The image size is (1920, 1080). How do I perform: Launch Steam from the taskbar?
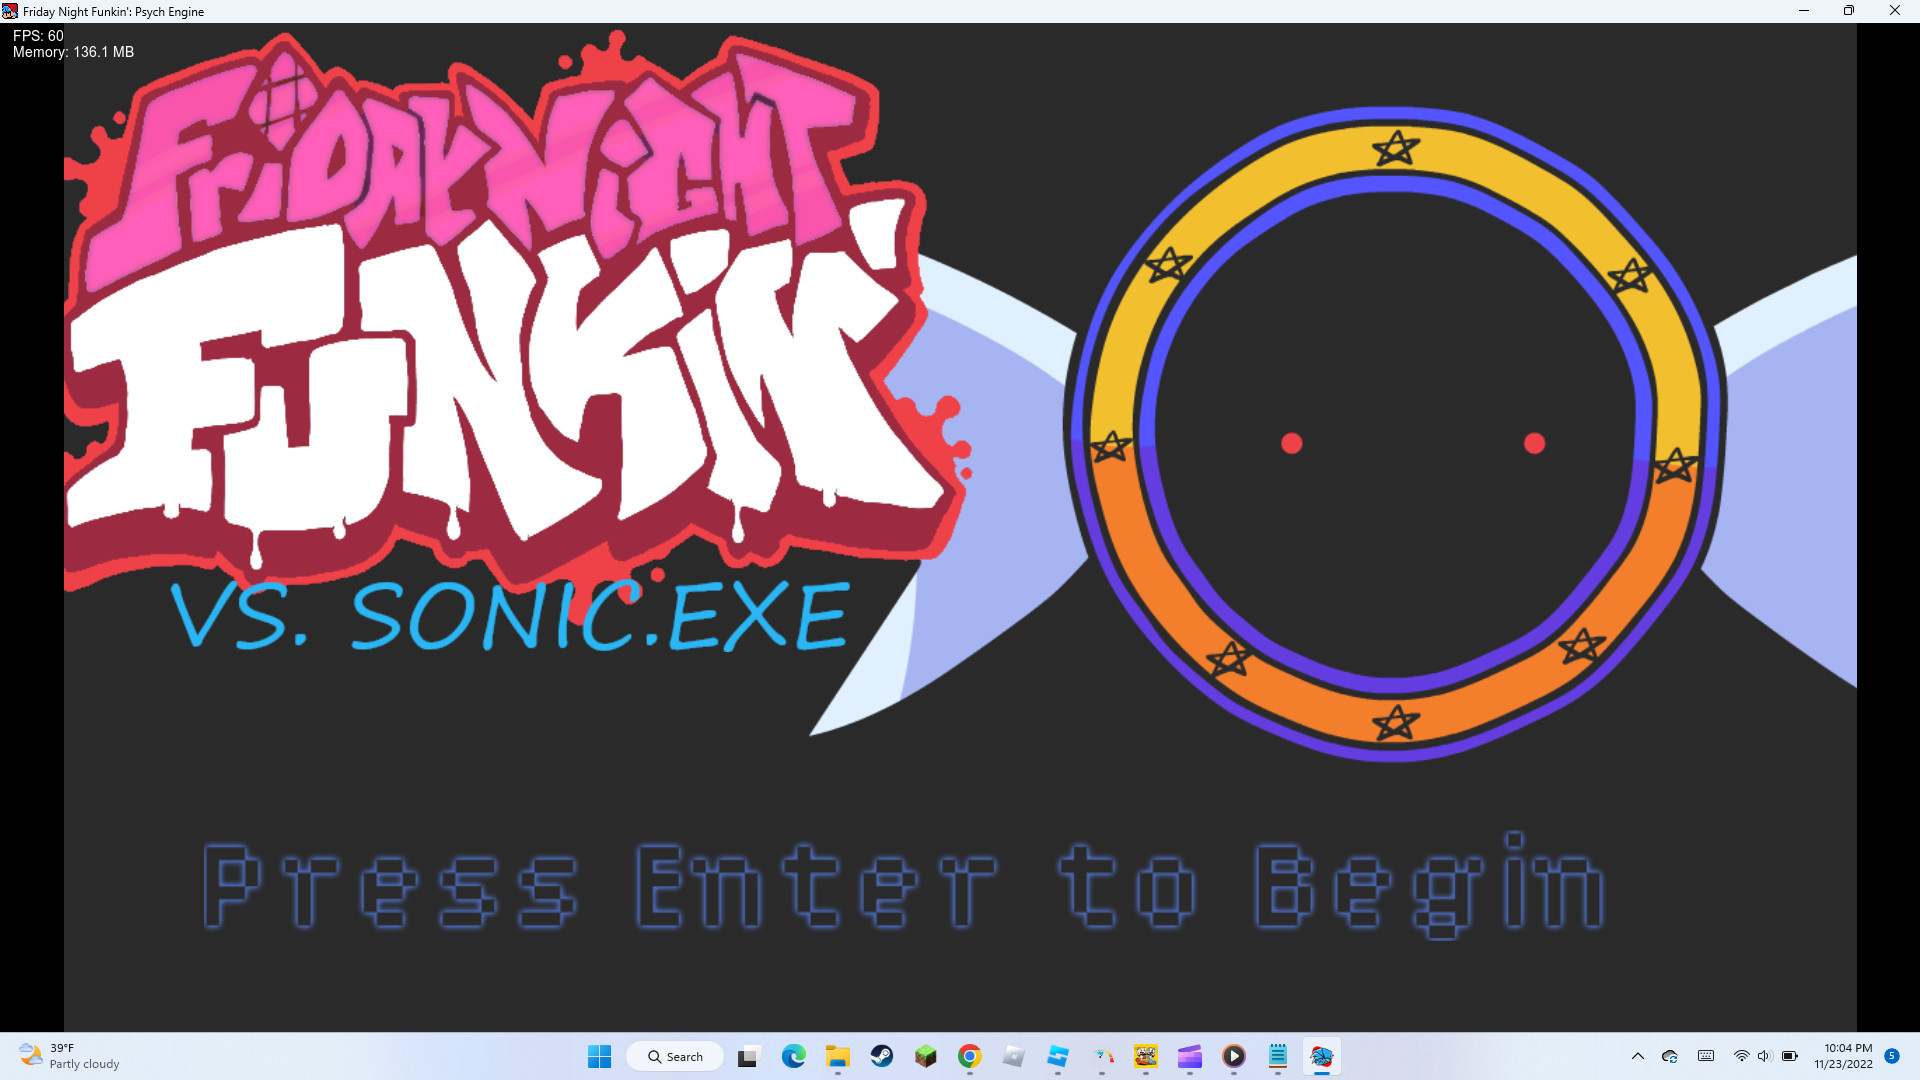(x=881, y=1057)
